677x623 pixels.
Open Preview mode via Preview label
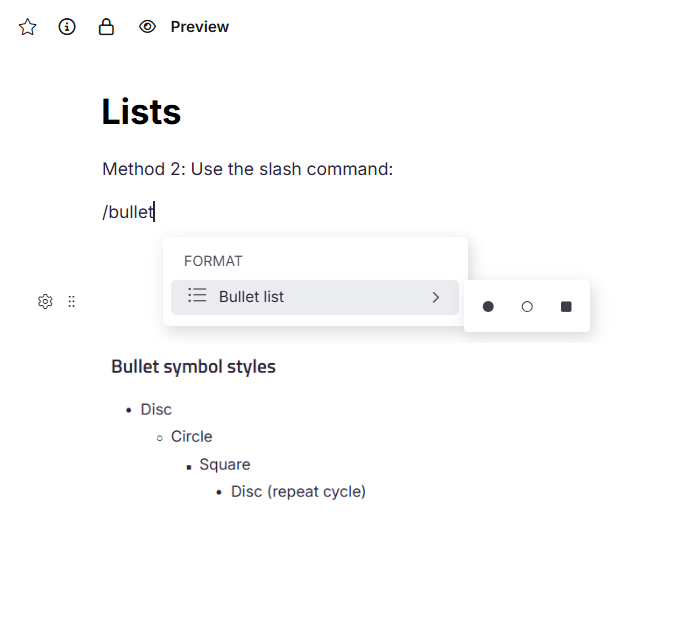[x=199, y=27]
